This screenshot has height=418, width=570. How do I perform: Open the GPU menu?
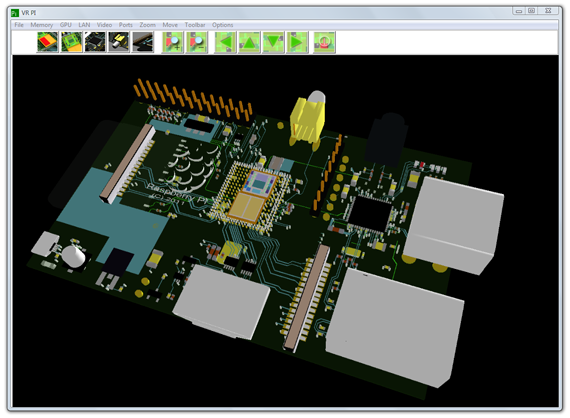pos(65,25)
